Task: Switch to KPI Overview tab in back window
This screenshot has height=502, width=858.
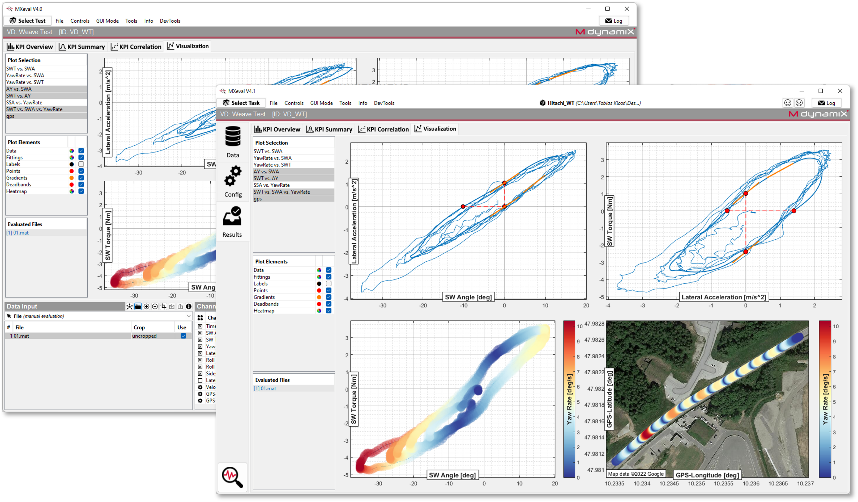Action: coord(30,47)
